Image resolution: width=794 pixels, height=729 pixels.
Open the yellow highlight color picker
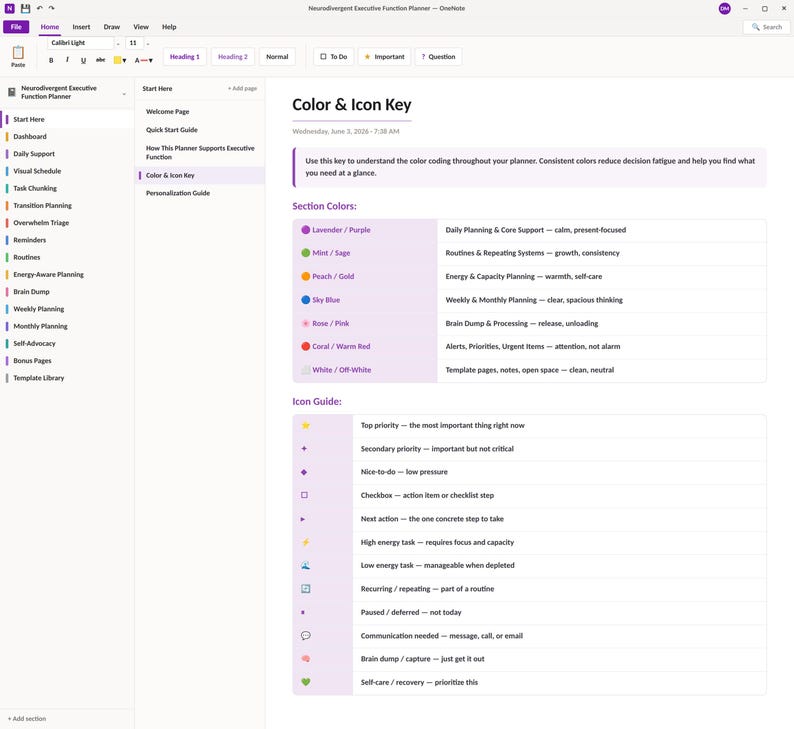(120, 60)
